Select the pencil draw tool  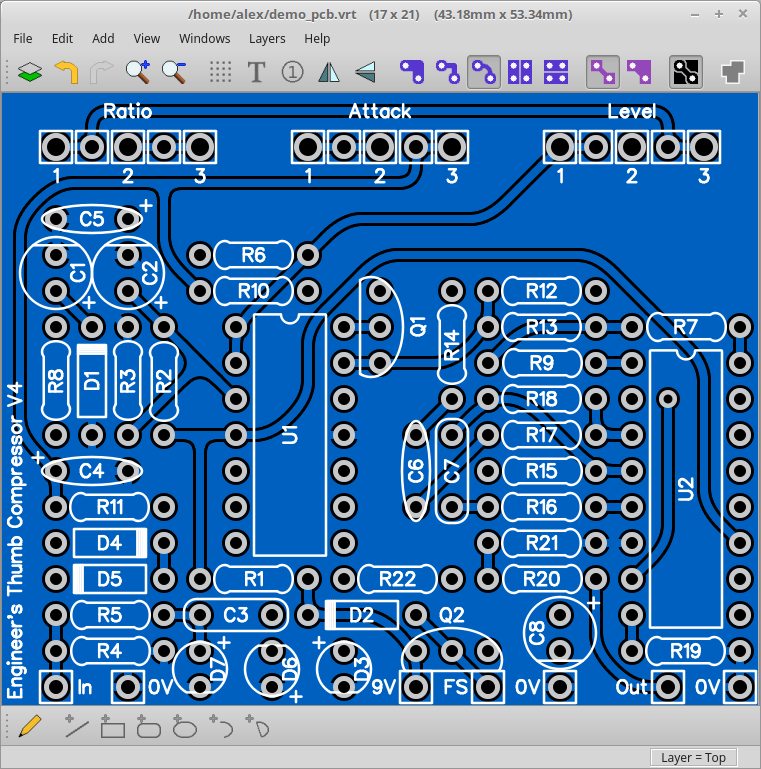(30, 726)
